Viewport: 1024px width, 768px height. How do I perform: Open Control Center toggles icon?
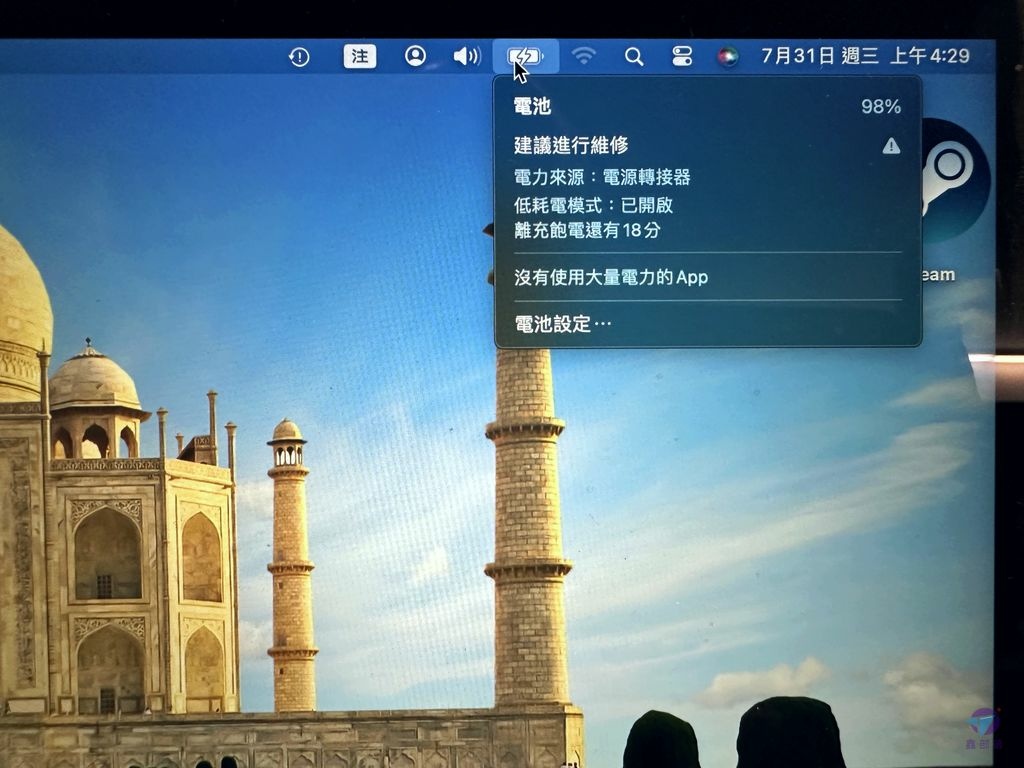[682, 56]
